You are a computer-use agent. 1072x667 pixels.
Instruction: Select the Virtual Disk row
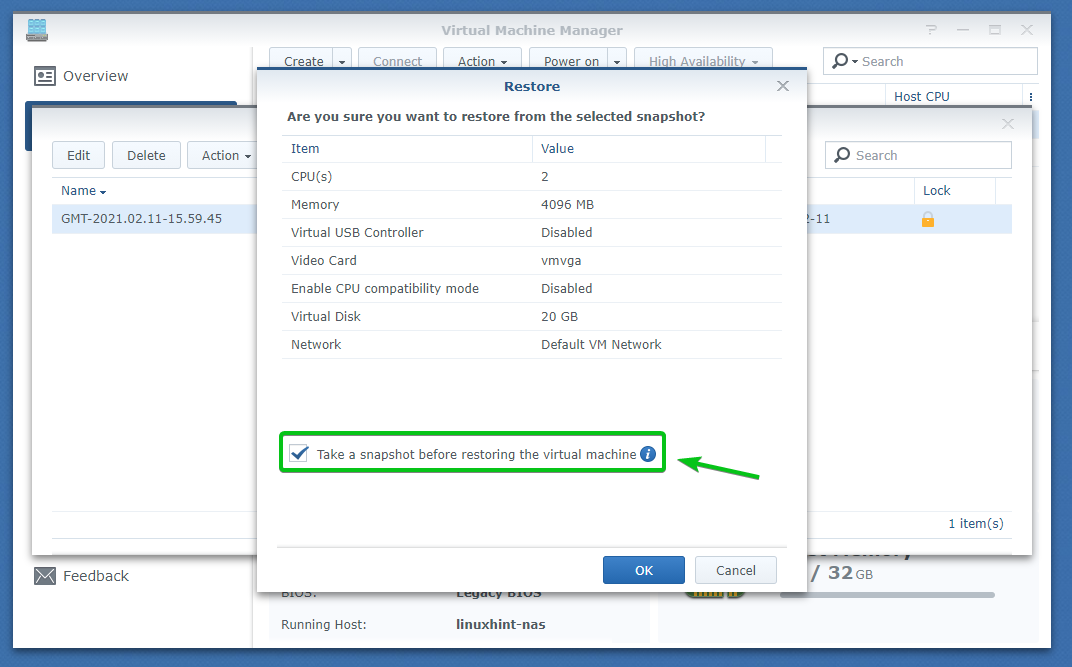pyautogui.click(x=532, y=316)
